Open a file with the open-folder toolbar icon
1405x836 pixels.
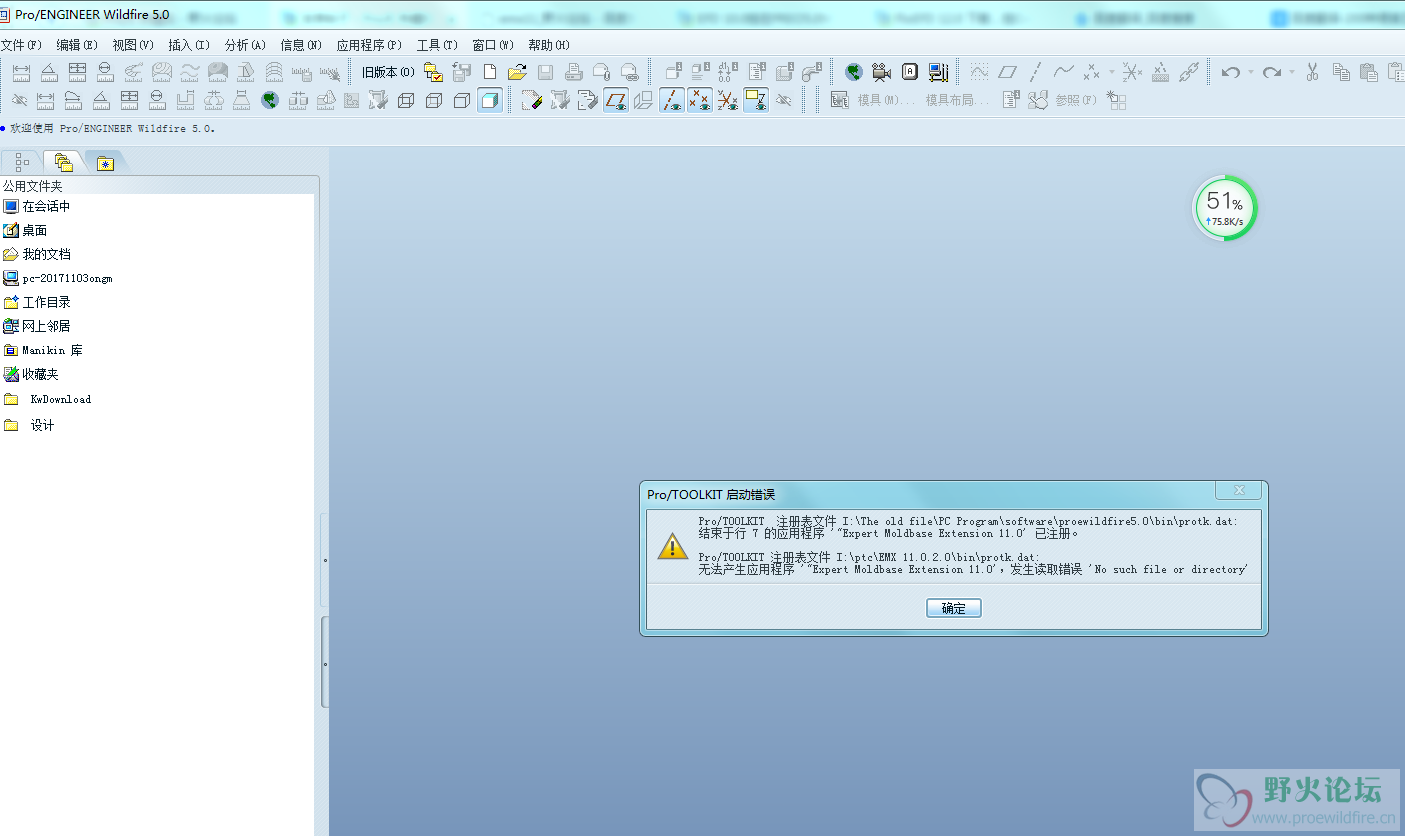517,72
